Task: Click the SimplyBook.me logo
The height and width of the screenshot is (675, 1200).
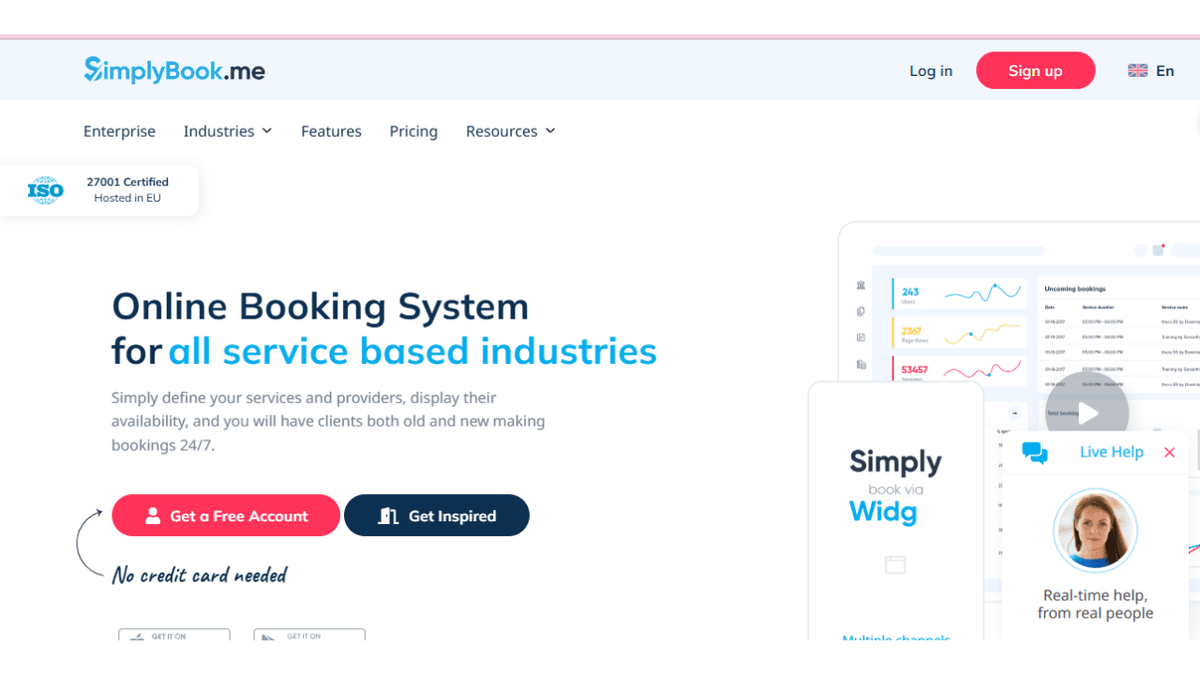Action: (x=175, y=70)
